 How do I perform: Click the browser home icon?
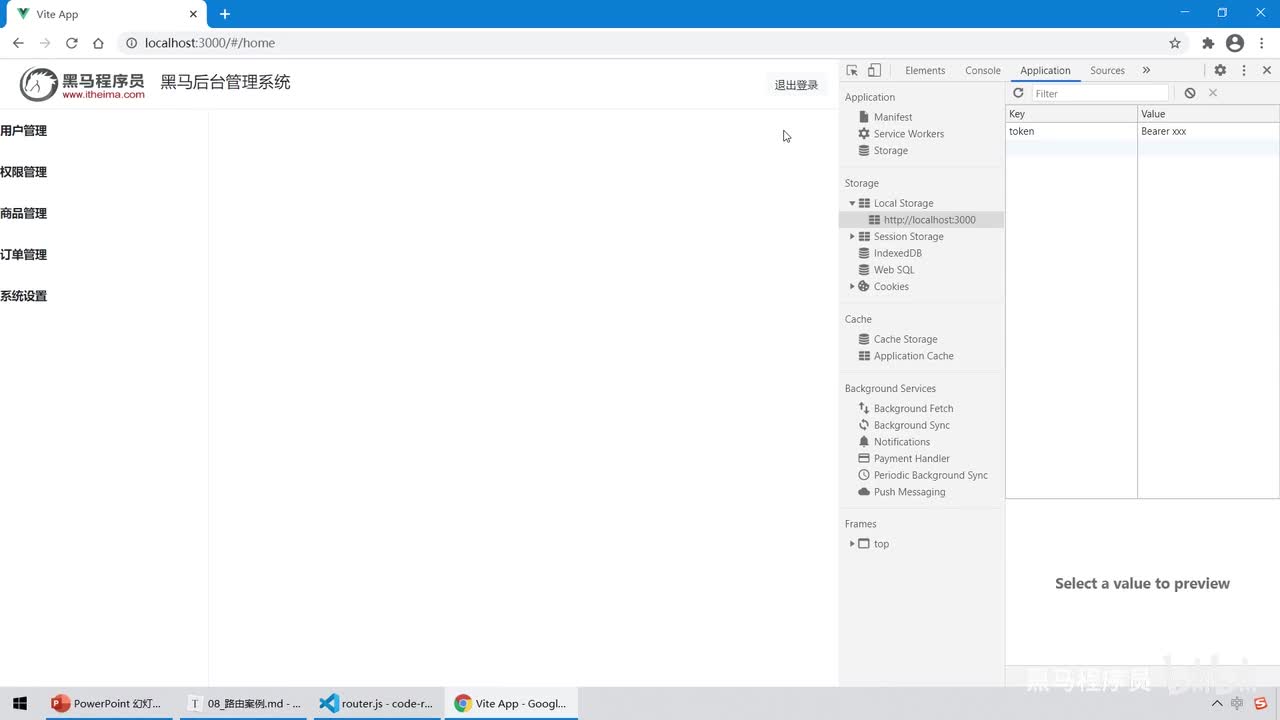[98, 43]
